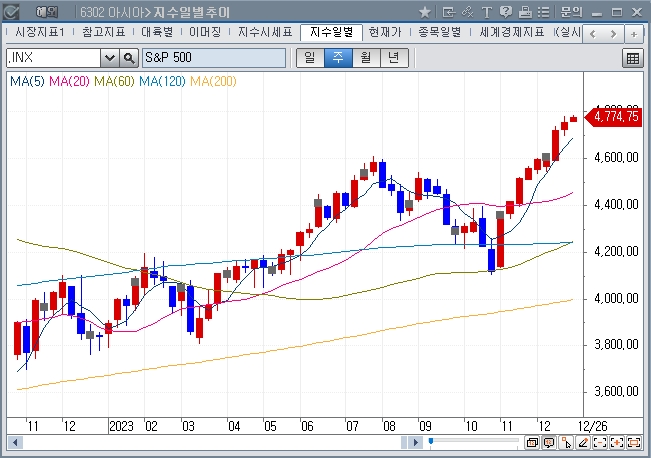Click the 문의 inquiry button
This screenshot has height=458, width=651.
pyautogui.click(x=571, y=12)
